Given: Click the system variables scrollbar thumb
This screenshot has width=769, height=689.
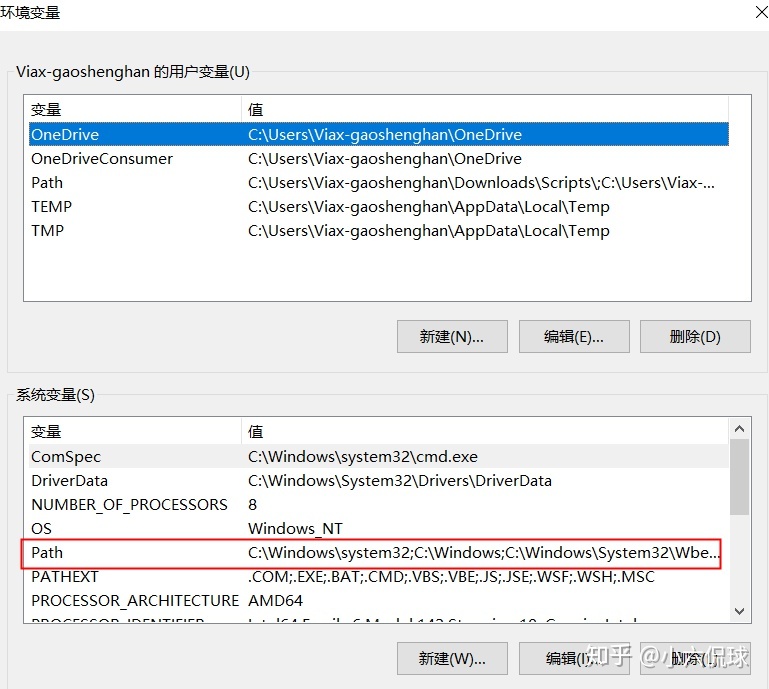Looking at the screenshot, I should pyautogui.click(x=740, y=477).
